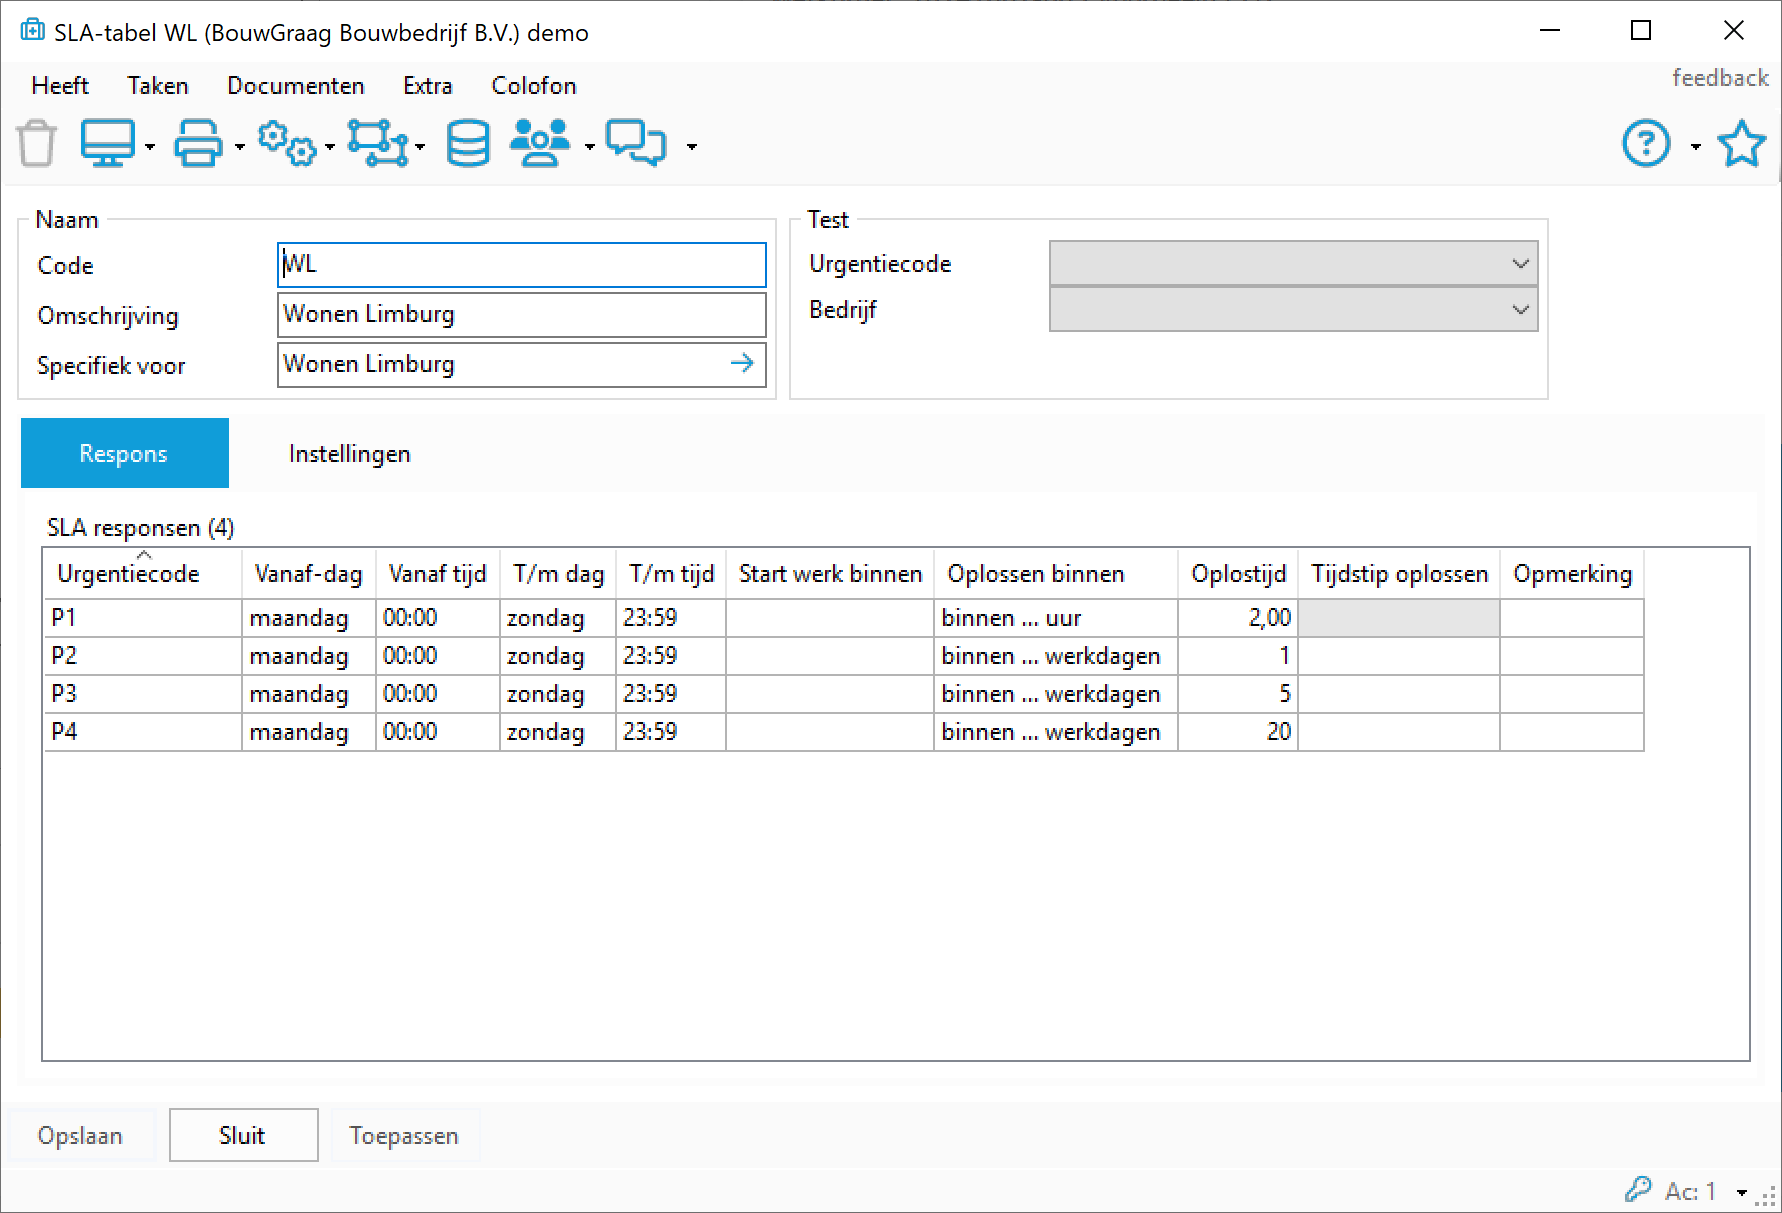Click the chat bubbles icon
This screenshot has height=1213, width=1782.
pos(636,144)
